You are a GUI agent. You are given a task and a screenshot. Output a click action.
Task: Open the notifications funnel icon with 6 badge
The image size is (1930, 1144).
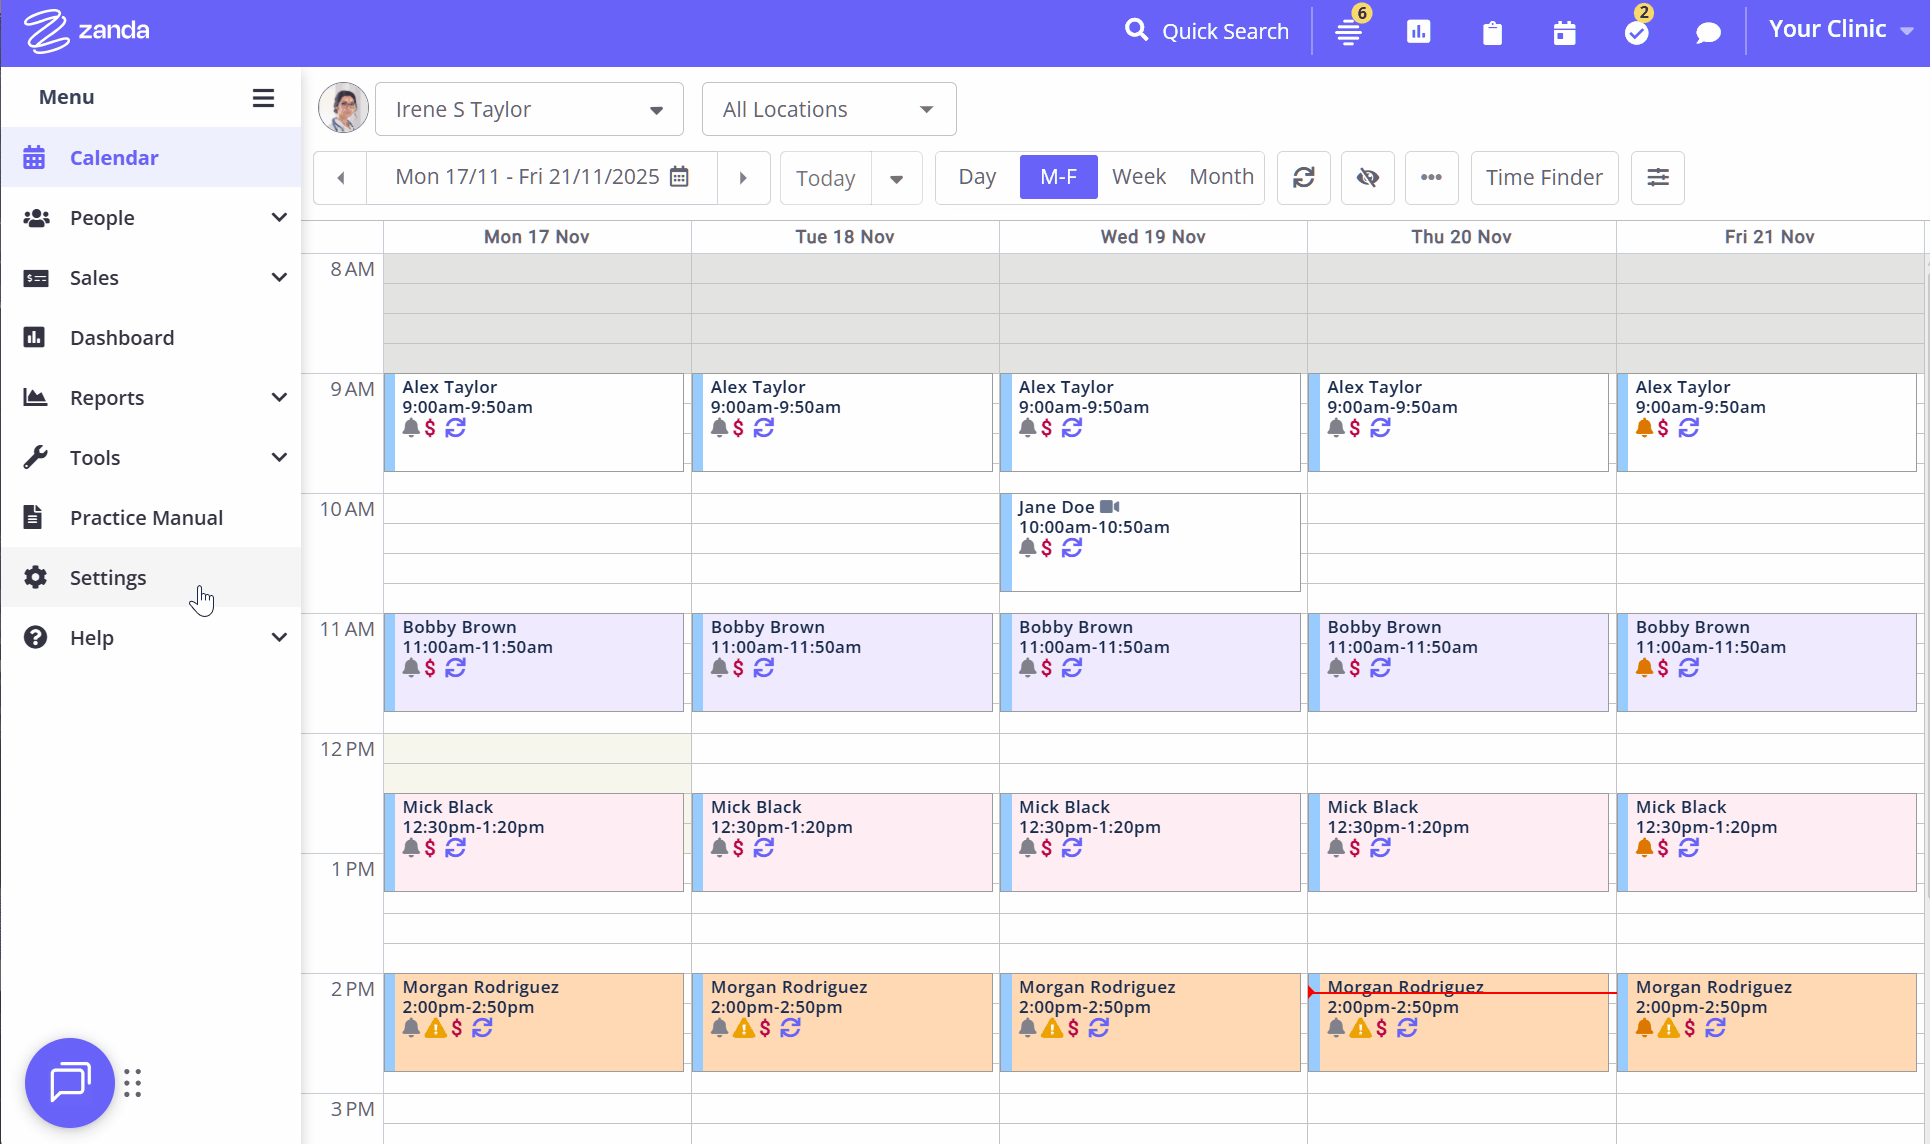point(1348,31)
